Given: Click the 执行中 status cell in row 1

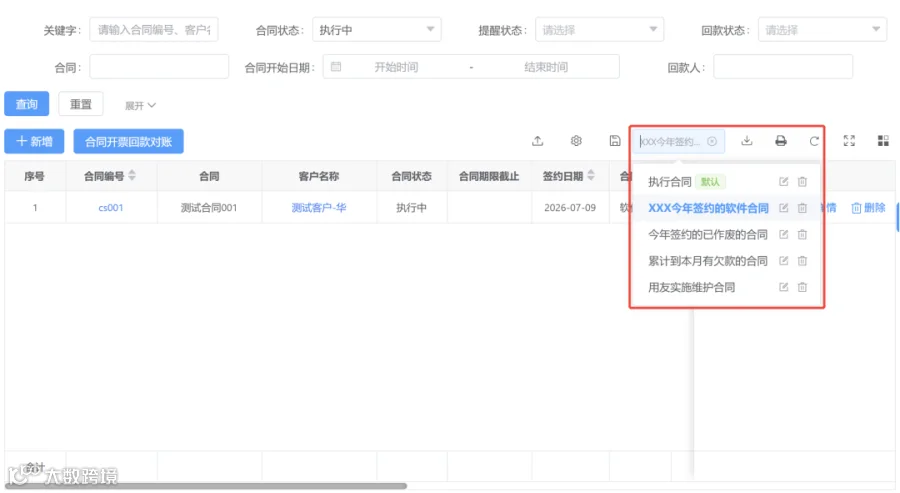Looking at the screenshot, I should (x=412, y=208).
